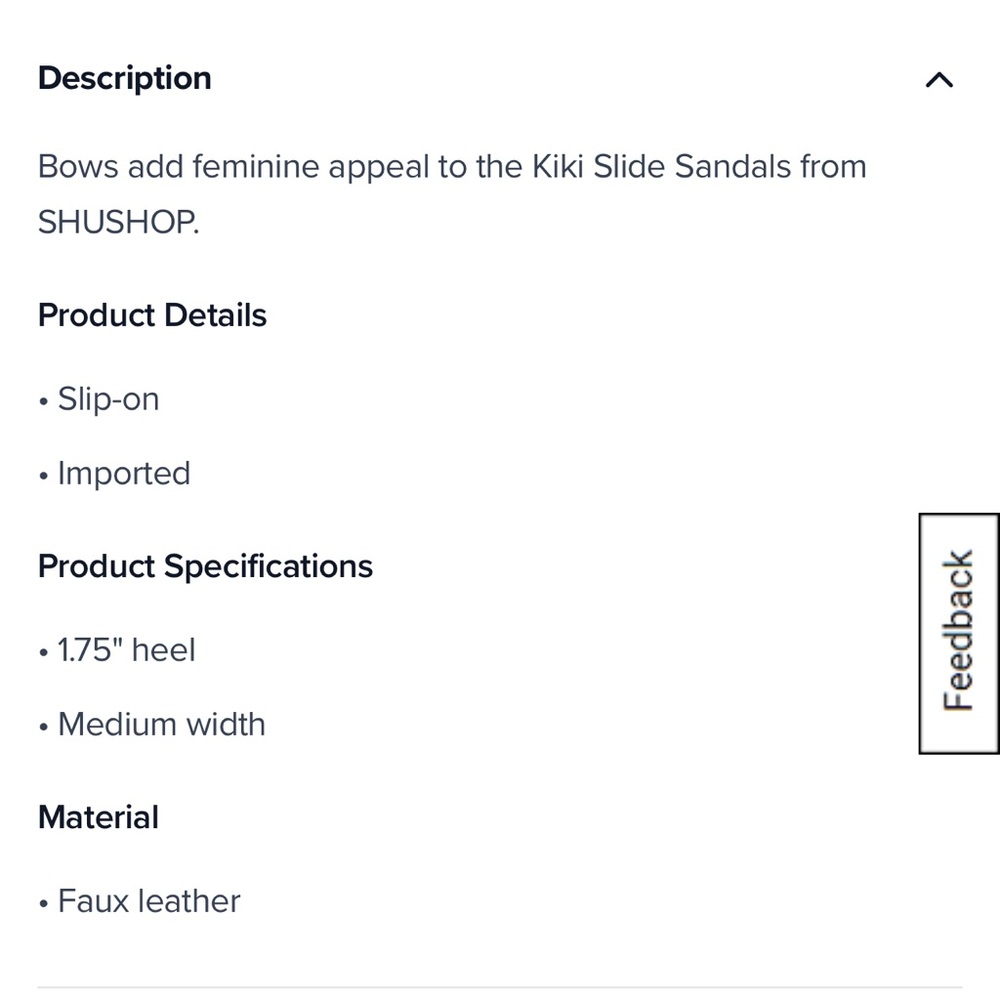
Task: Click the Description heading
Action: pyautogui.click(x=124, y=78)
